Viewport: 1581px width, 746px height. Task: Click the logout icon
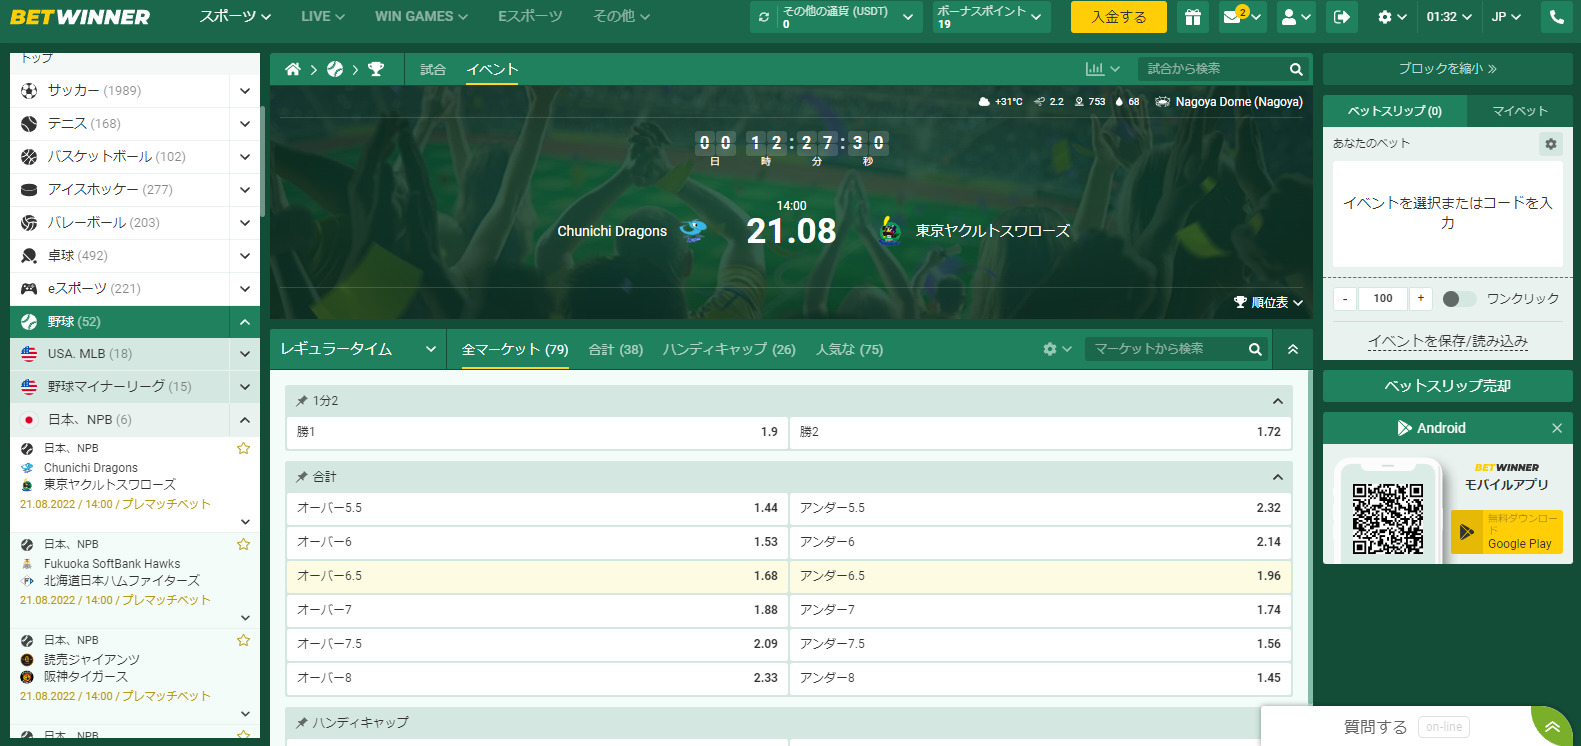pos(1342,17)
